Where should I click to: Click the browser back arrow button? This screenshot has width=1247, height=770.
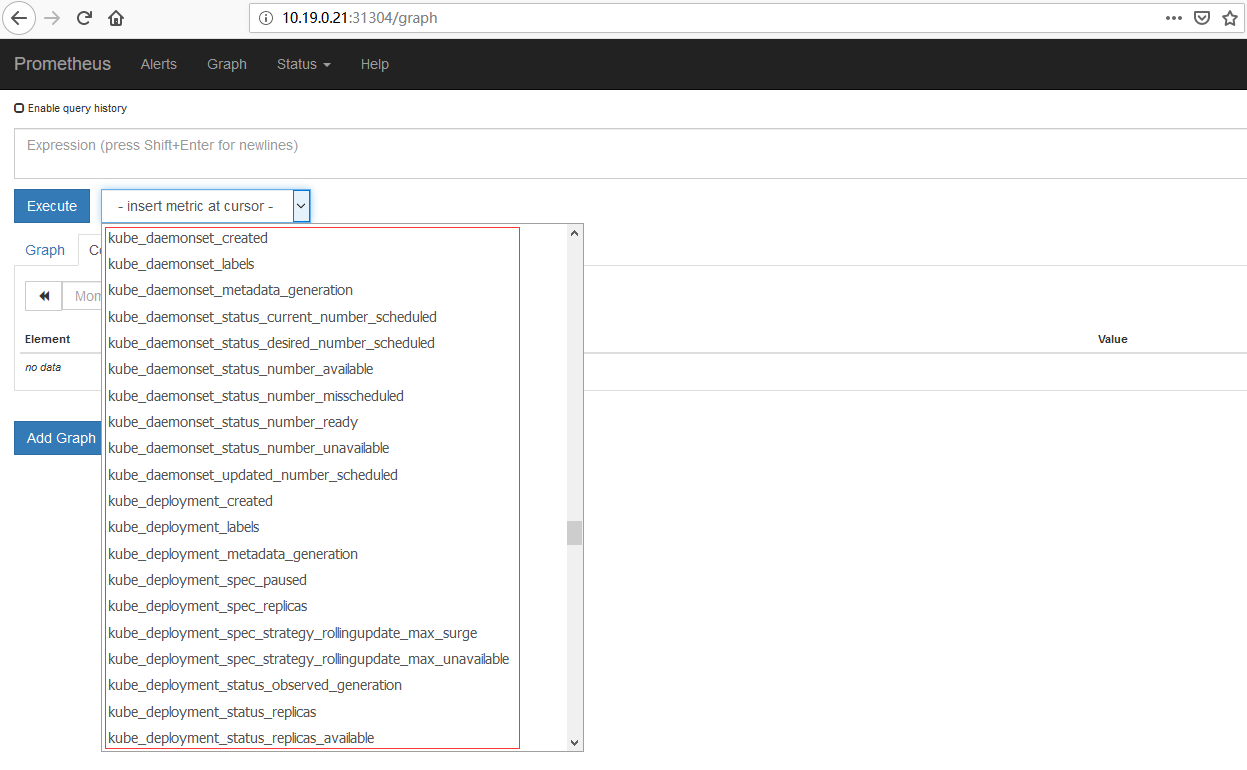pos(20,18)
